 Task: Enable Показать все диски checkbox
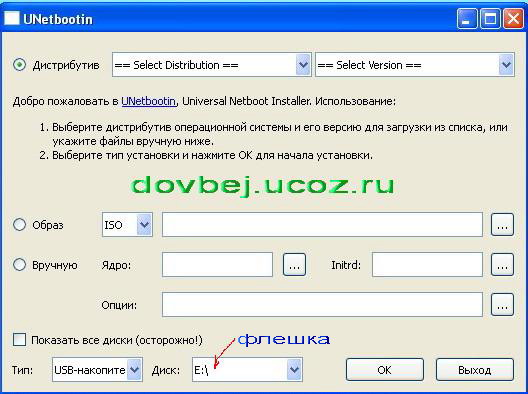point(19,339)
